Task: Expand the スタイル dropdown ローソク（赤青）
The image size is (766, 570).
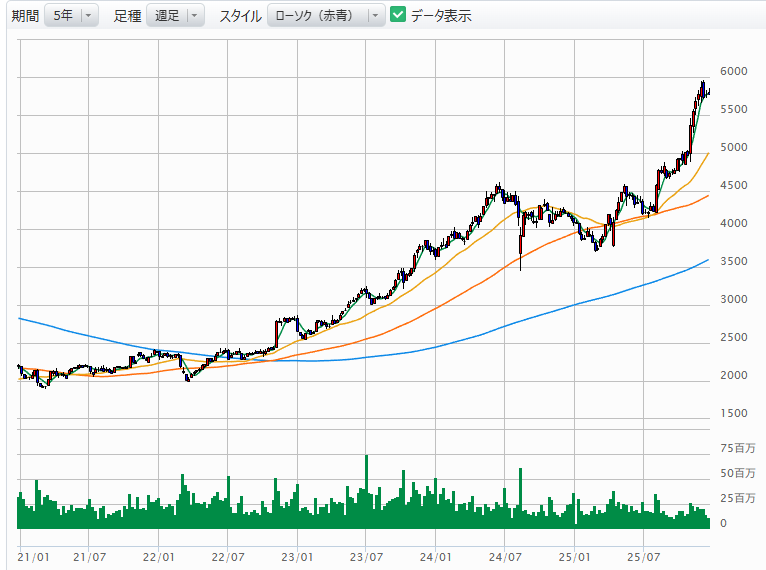Action: tap(325, 16)
